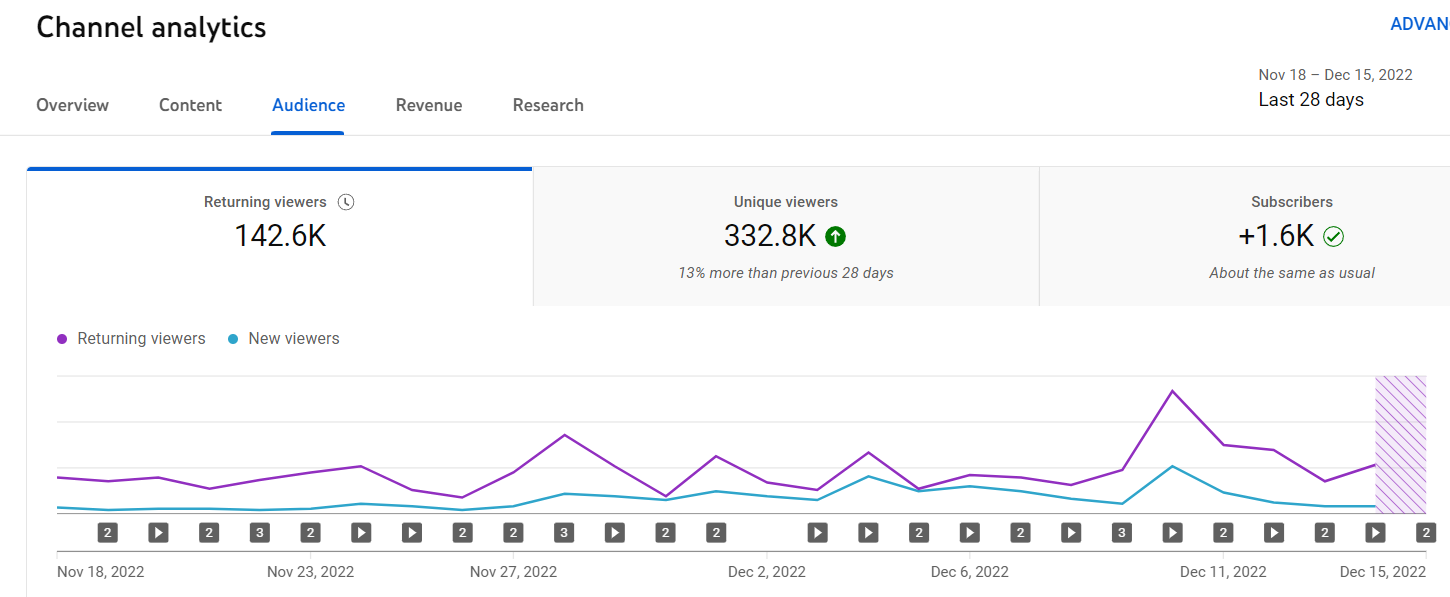The height and width of the screenshot is (597, 1450).
Task: Open the Research tab
Action: click(x=548, y=105)
